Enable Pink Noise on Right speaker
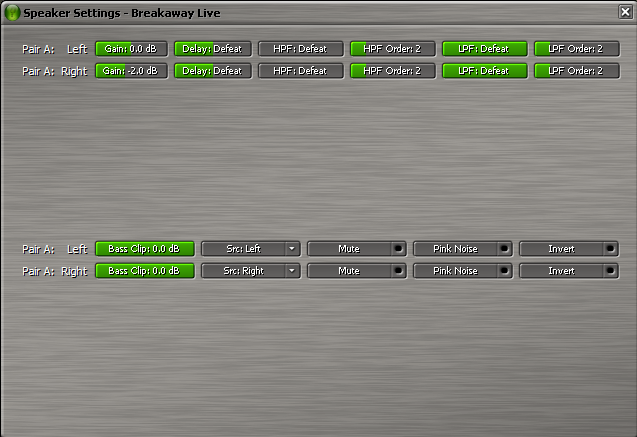The width and height of the screenshot is (637, 437). pyautogui.click(x=462, y=271)
